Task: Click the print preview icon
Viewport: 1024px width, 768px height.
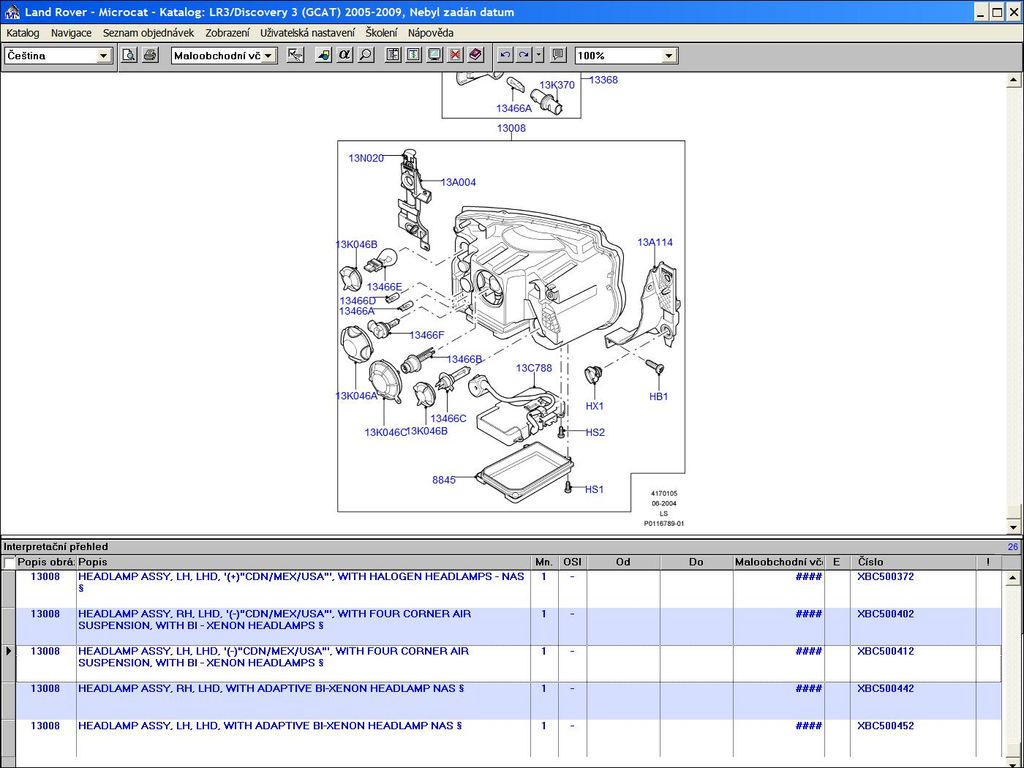Action: coord(129,55)
